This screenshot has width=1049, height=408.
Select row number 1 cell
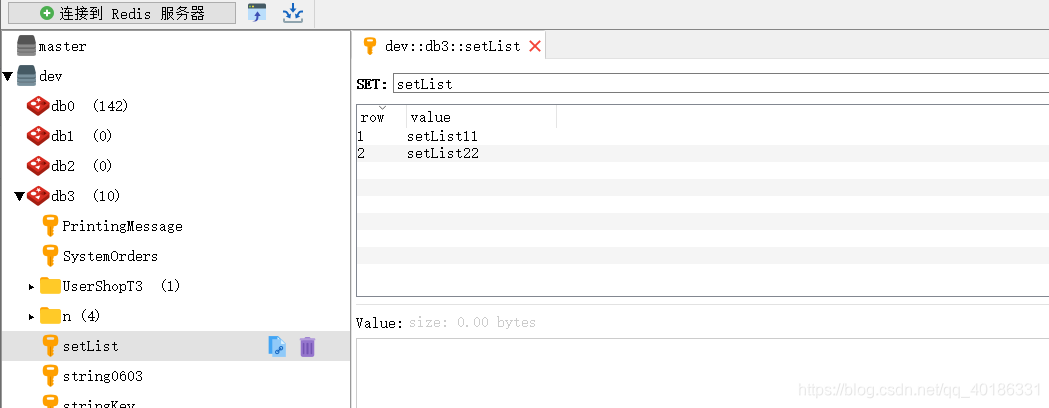pos(361,136)
